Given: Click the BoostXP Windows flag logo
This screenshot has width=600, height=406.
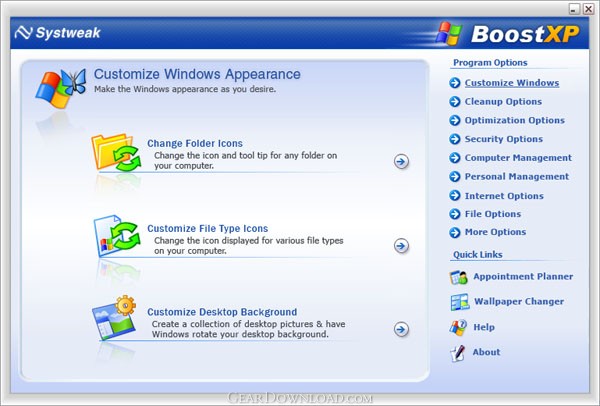Looking at the screenshot, I should (x=448, y=34).
